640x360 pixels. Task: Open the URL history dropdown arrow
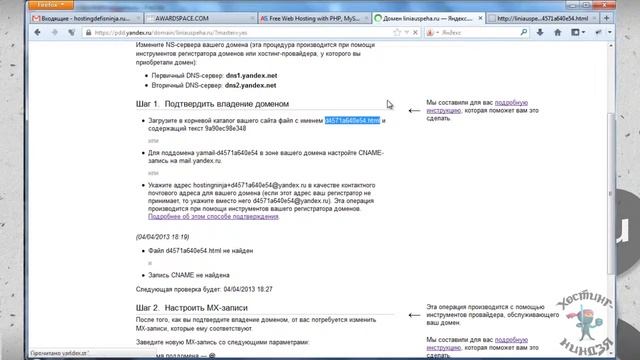pos(407,32)
